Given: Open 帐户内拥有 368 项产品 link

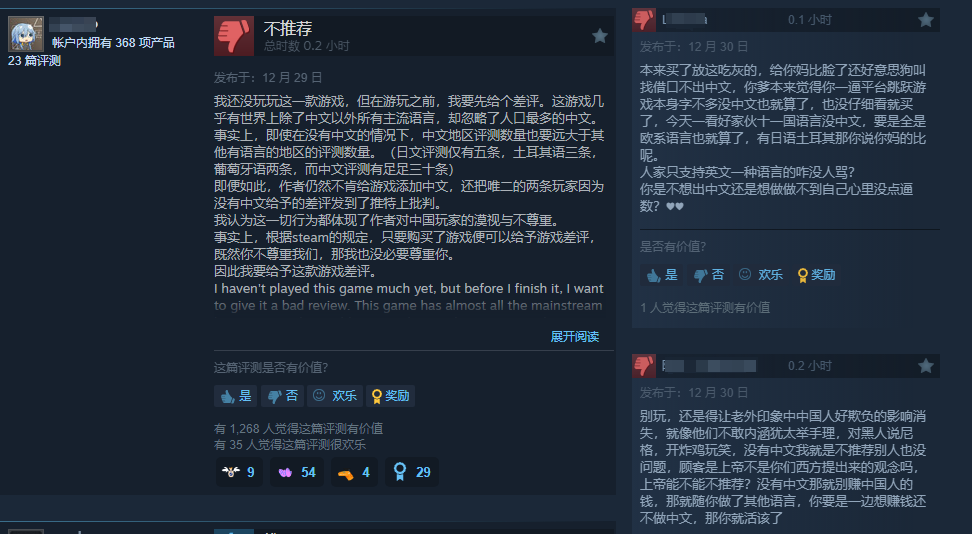Looking at the screenshot, I should [113, 43].
